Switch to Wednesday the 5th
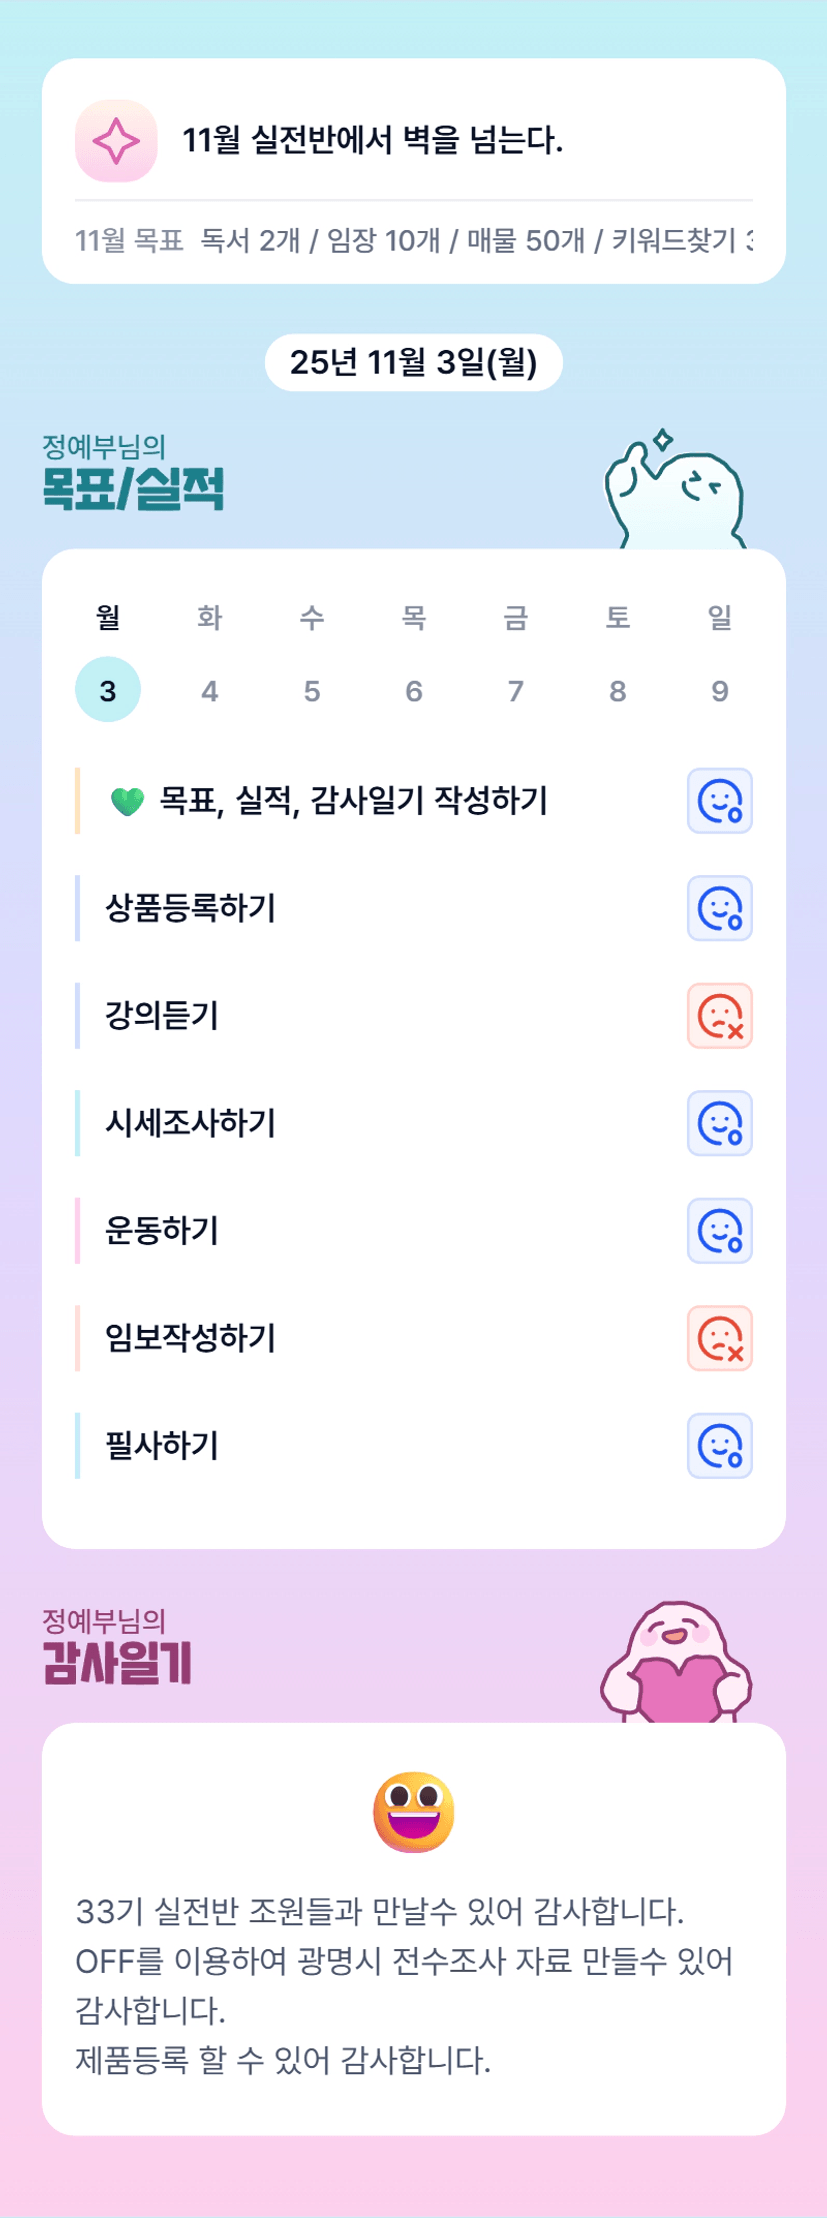Viewport: 827px width, 2218px height. point(312,690)
